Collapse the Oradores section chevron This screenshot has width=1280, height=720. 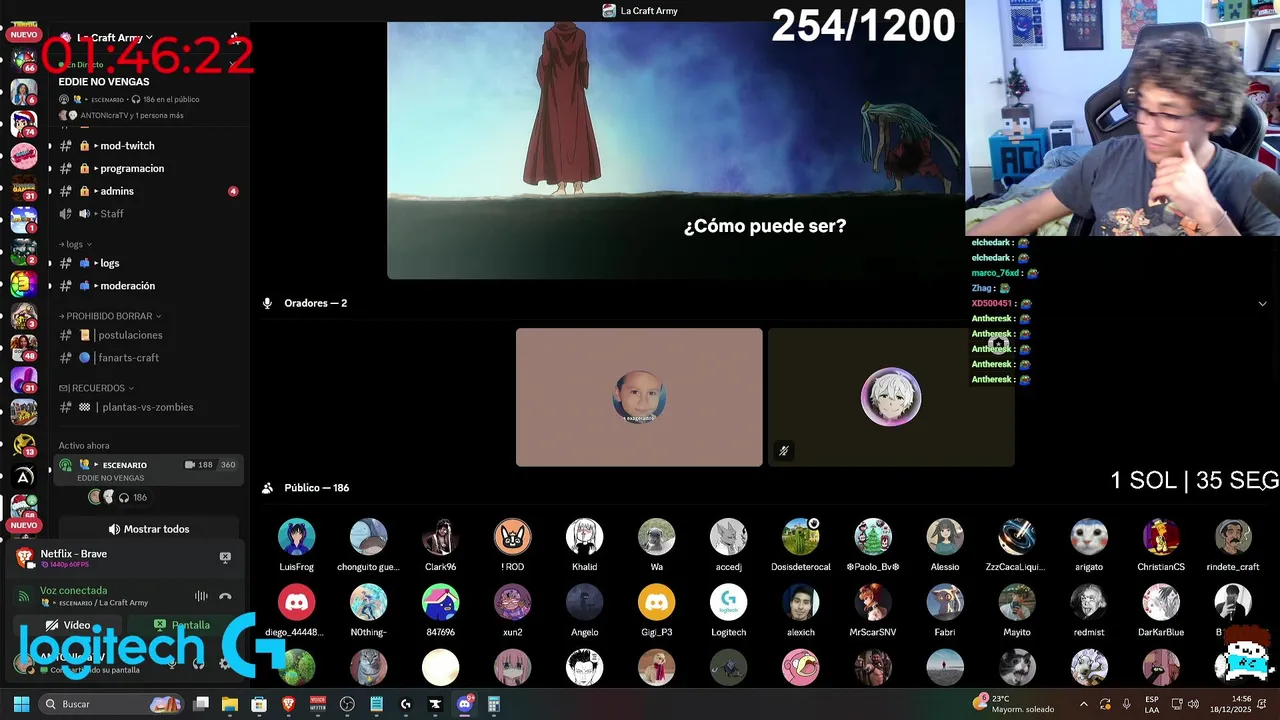(1262, 304)
